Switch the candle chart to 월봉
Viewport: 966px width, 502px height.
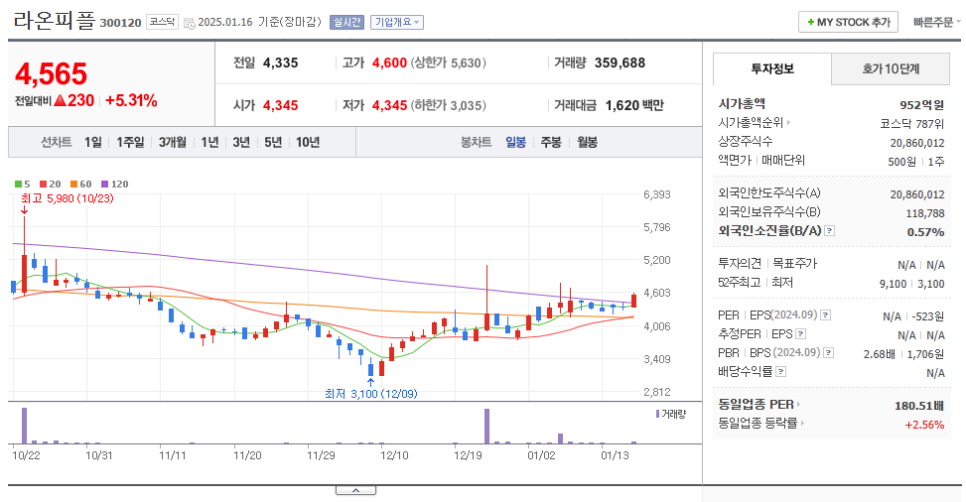click(586, 142)
